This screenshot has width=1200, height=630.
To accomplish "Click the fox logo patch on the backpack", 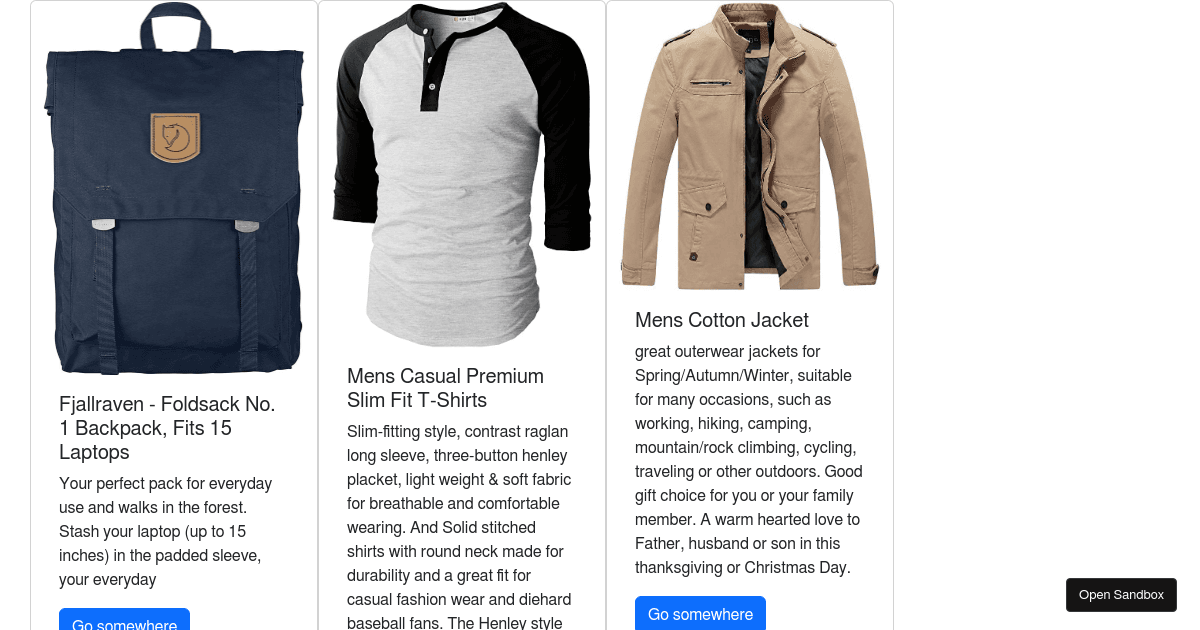I will 175,137.
